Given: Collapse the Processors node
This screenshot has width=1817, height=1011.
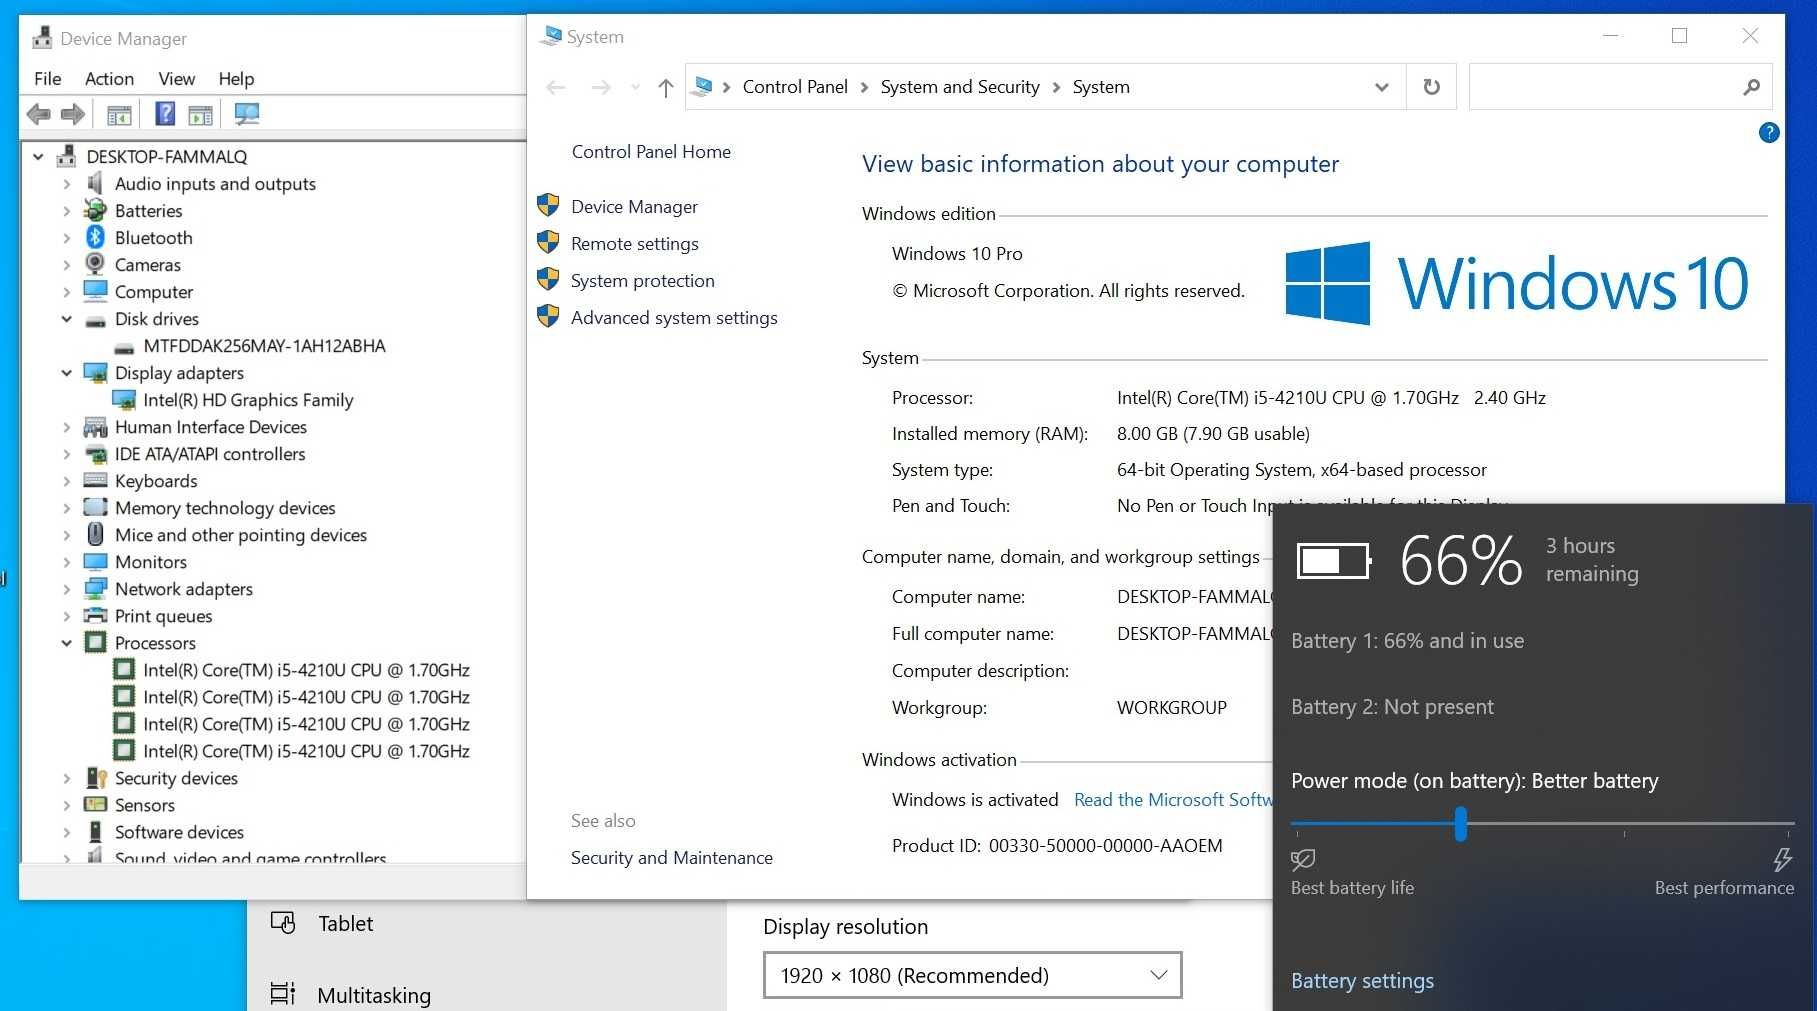Looking at the screenshot, I should coord(67,643).
